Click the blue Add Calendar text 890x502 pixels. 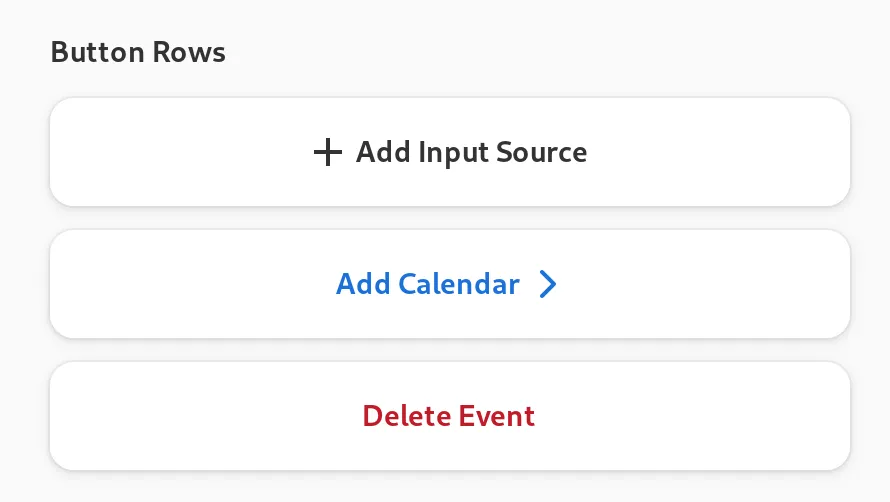(428, 284)
